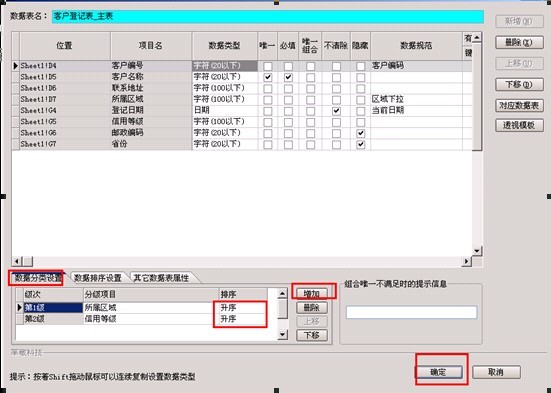Toggle 隐藏 checkbox for 省份 row
551x393 pixels.
[x=361, y=144]
